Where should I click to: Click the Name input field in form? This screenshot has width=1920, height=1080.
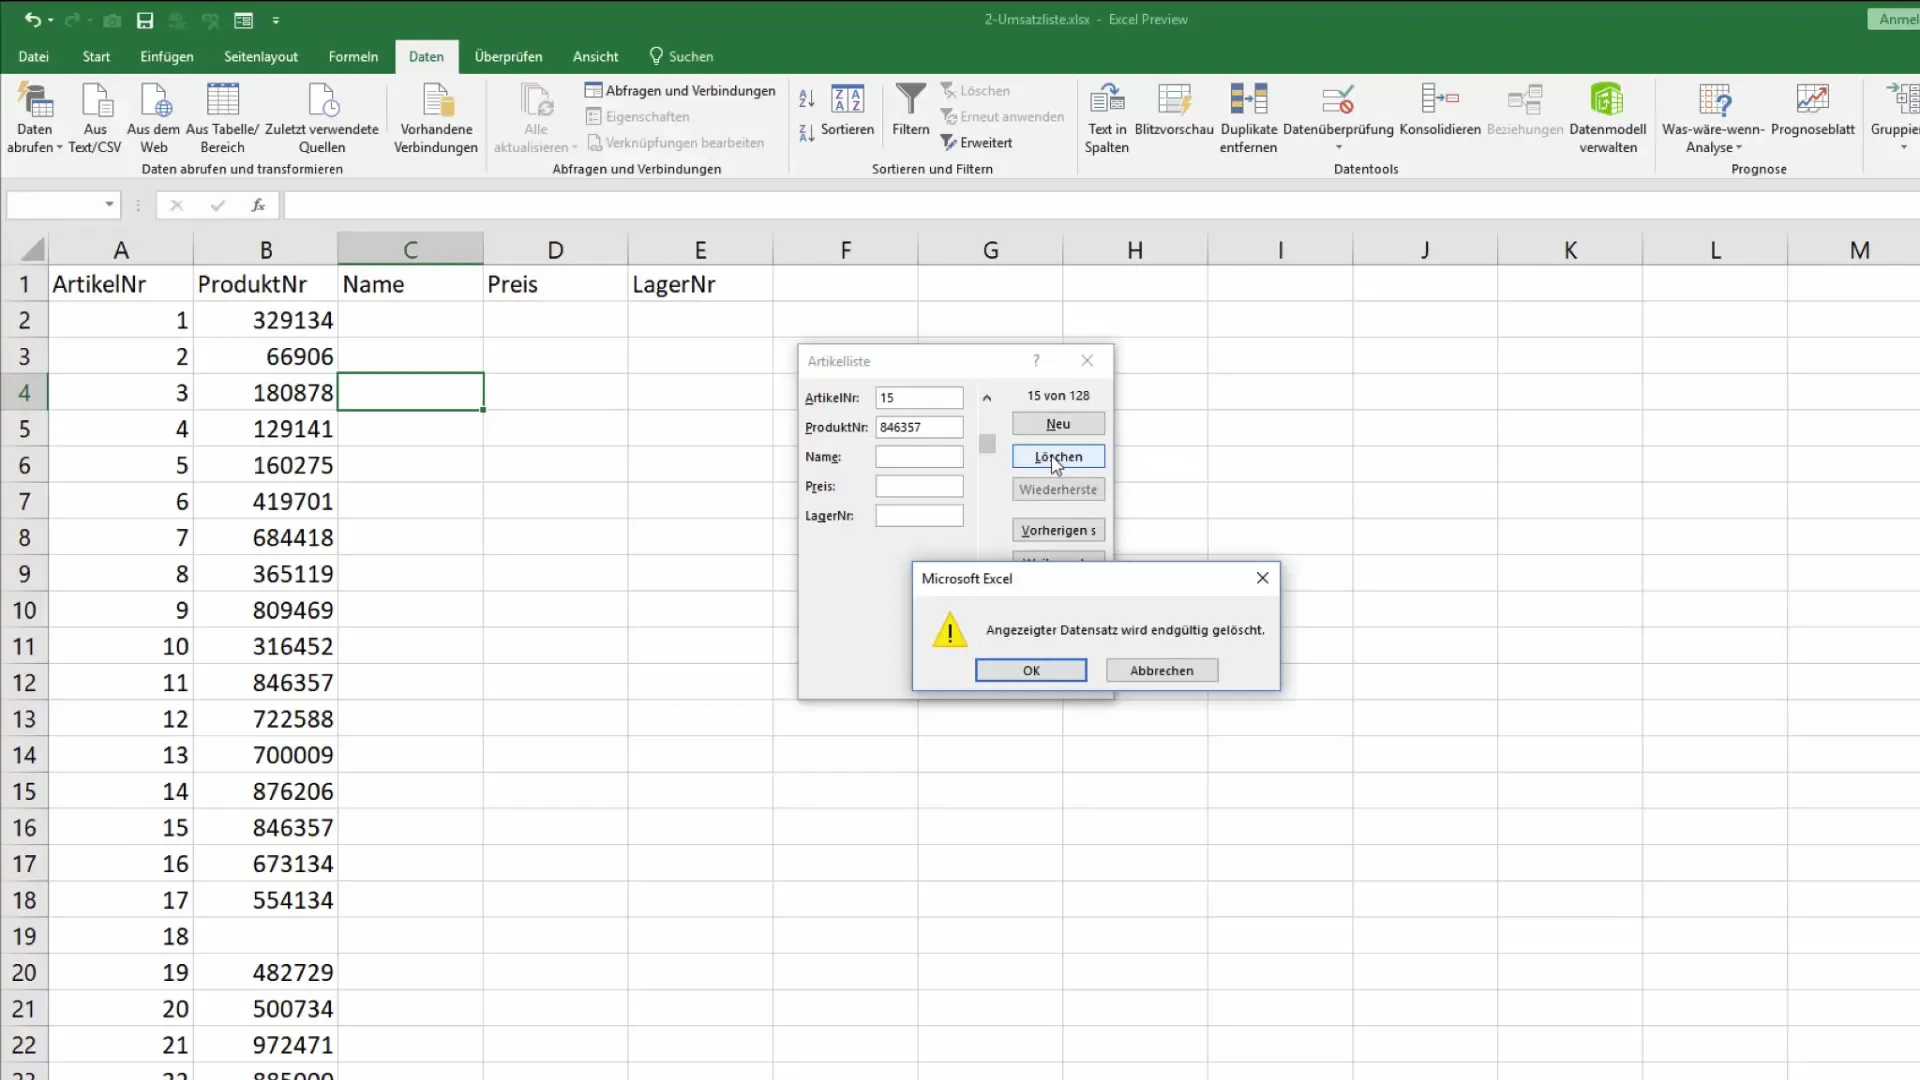(x=919, y=456)
